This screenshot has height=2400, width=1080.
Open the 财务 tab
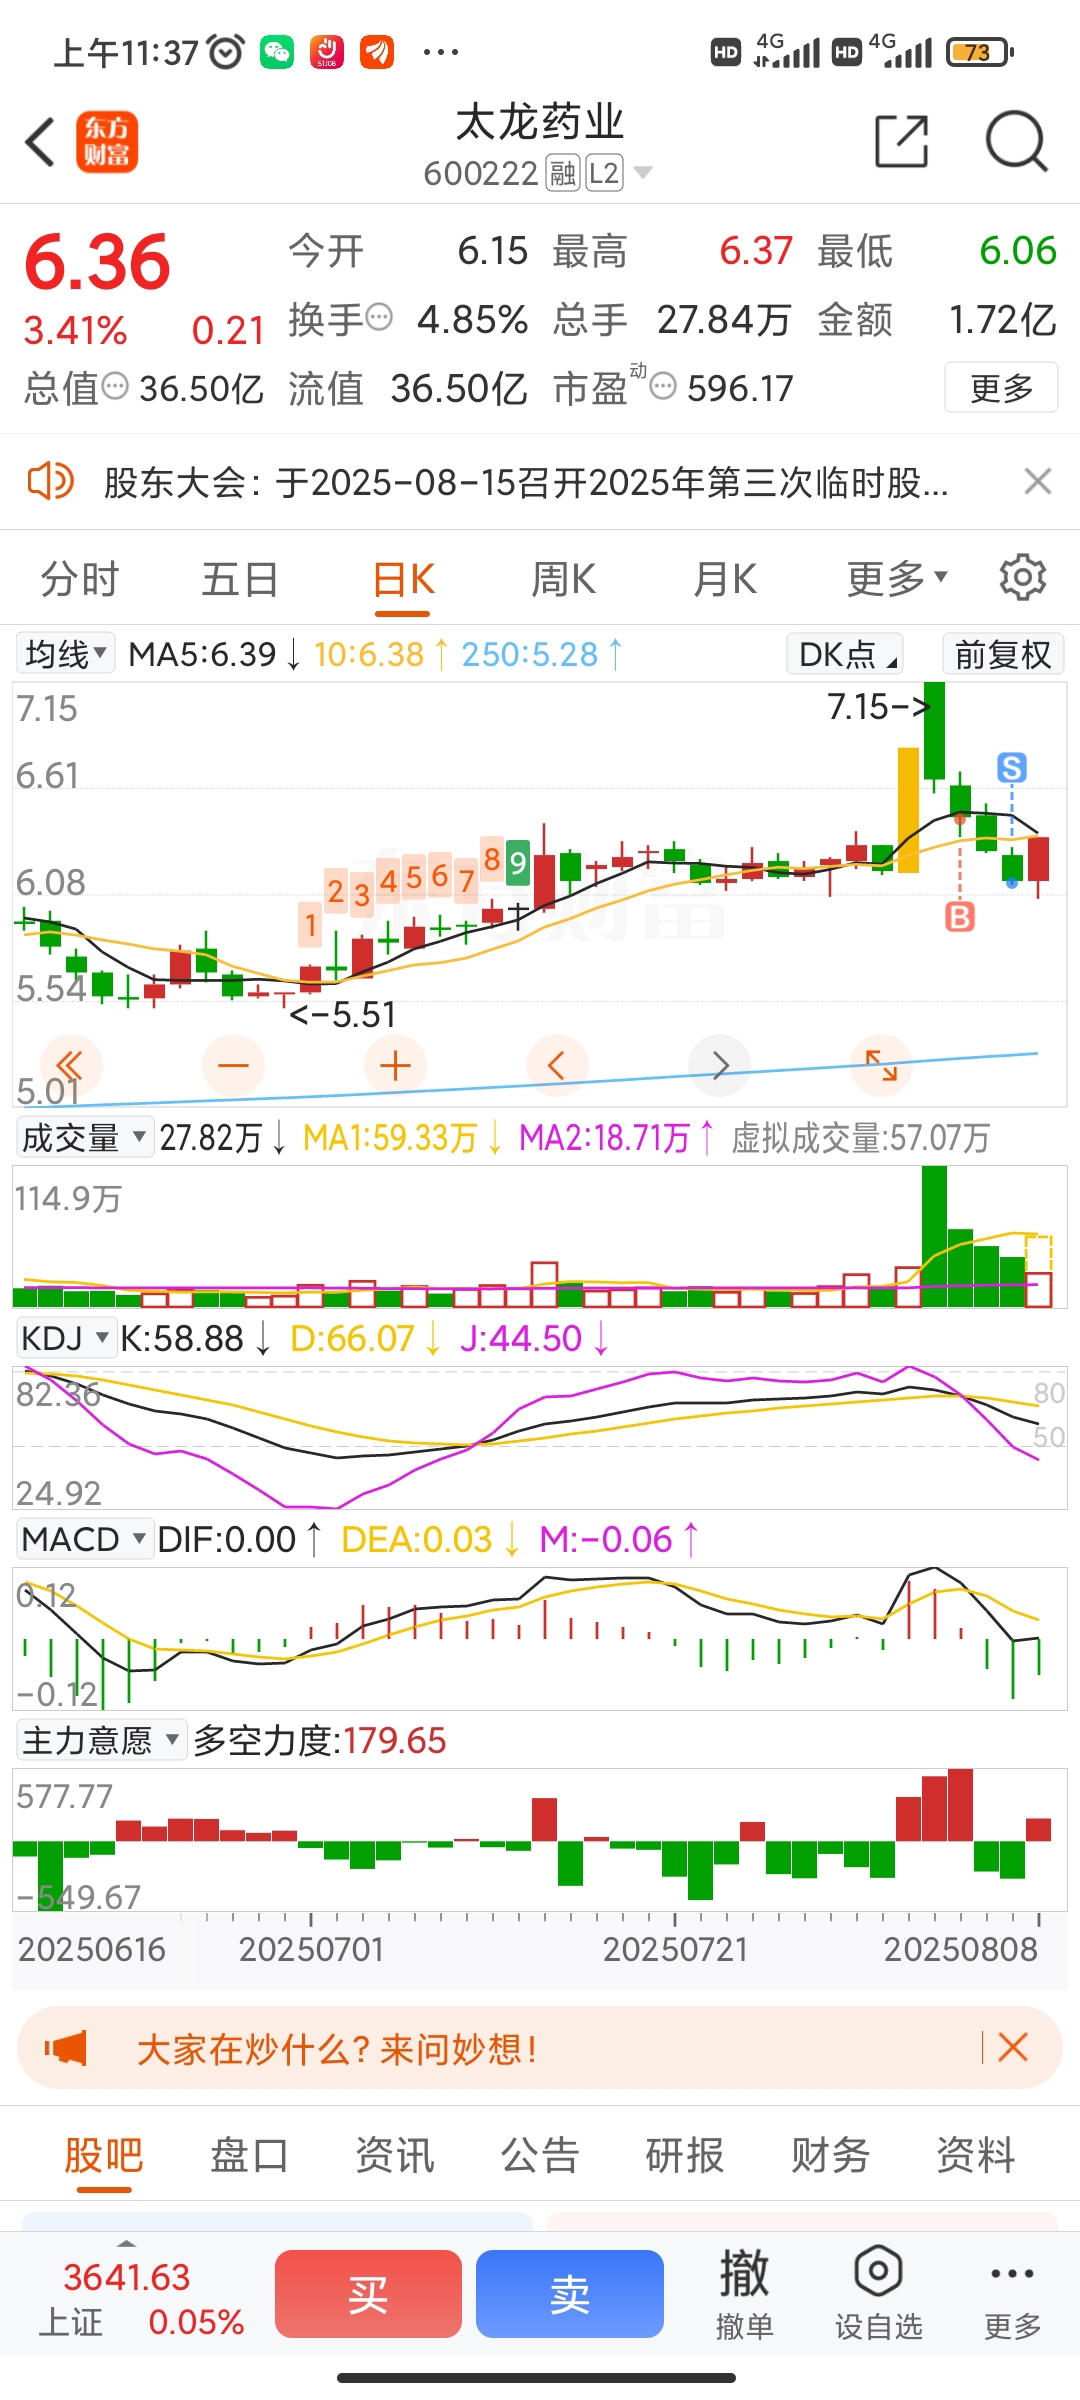(830, 2156)
